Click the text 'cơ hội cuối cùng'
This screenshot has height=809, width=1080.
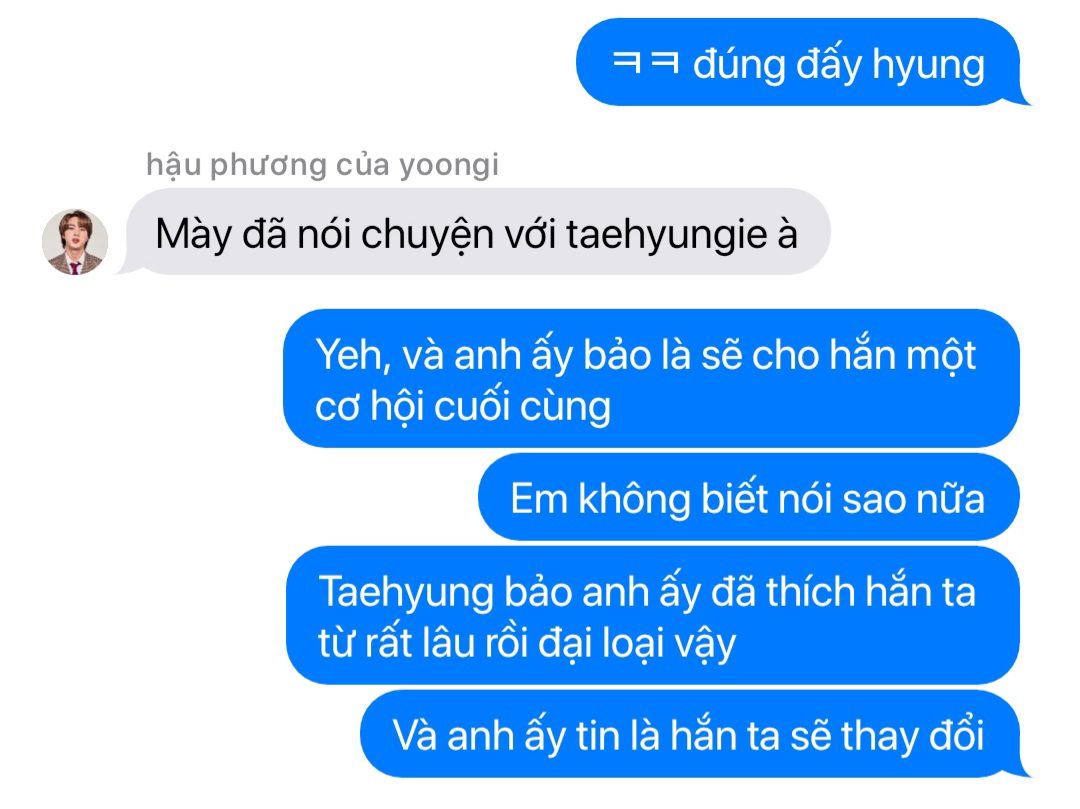(463, 407)
